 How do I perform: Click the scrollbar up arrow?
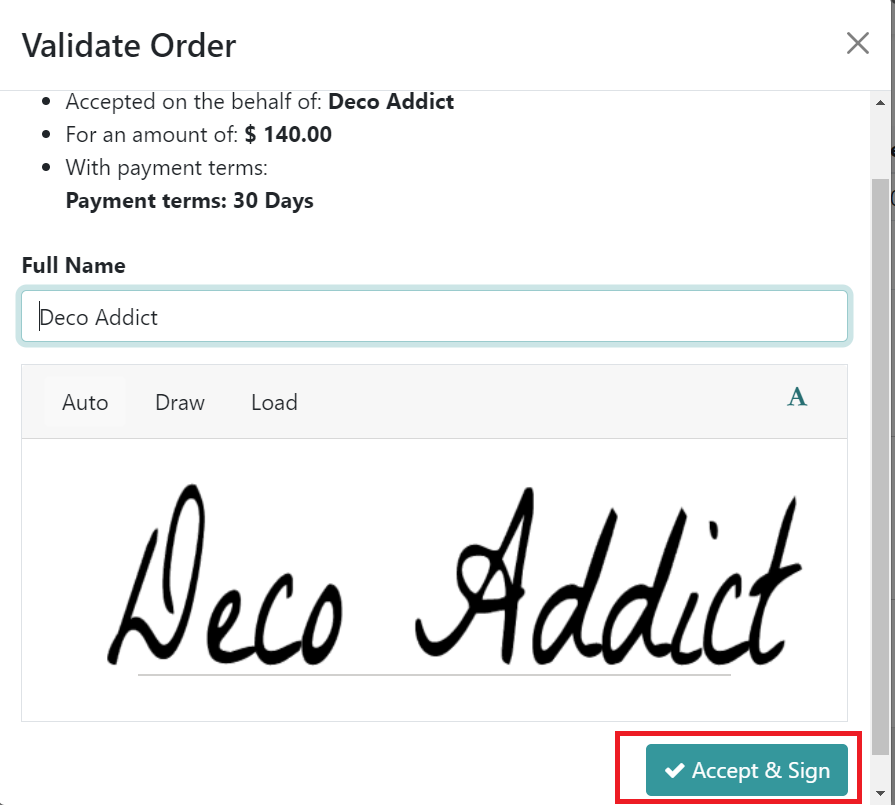pos(880,103)
